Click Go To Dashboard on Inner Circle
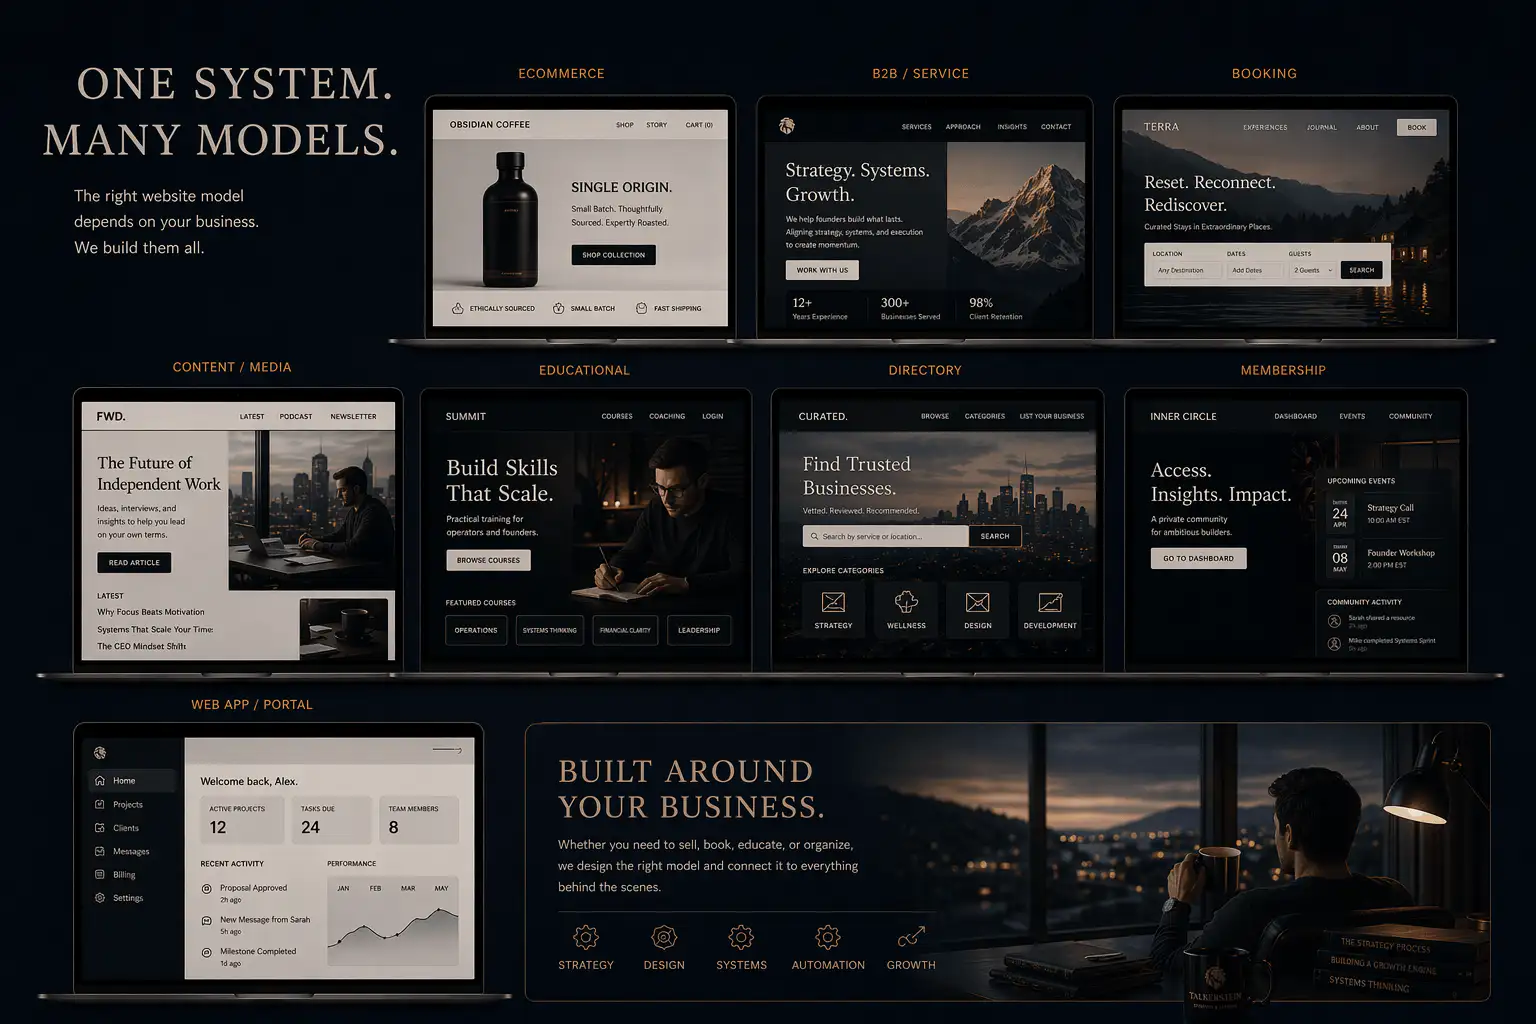This screenshot has width=1536, height=1024. [x=1198, y=557]
